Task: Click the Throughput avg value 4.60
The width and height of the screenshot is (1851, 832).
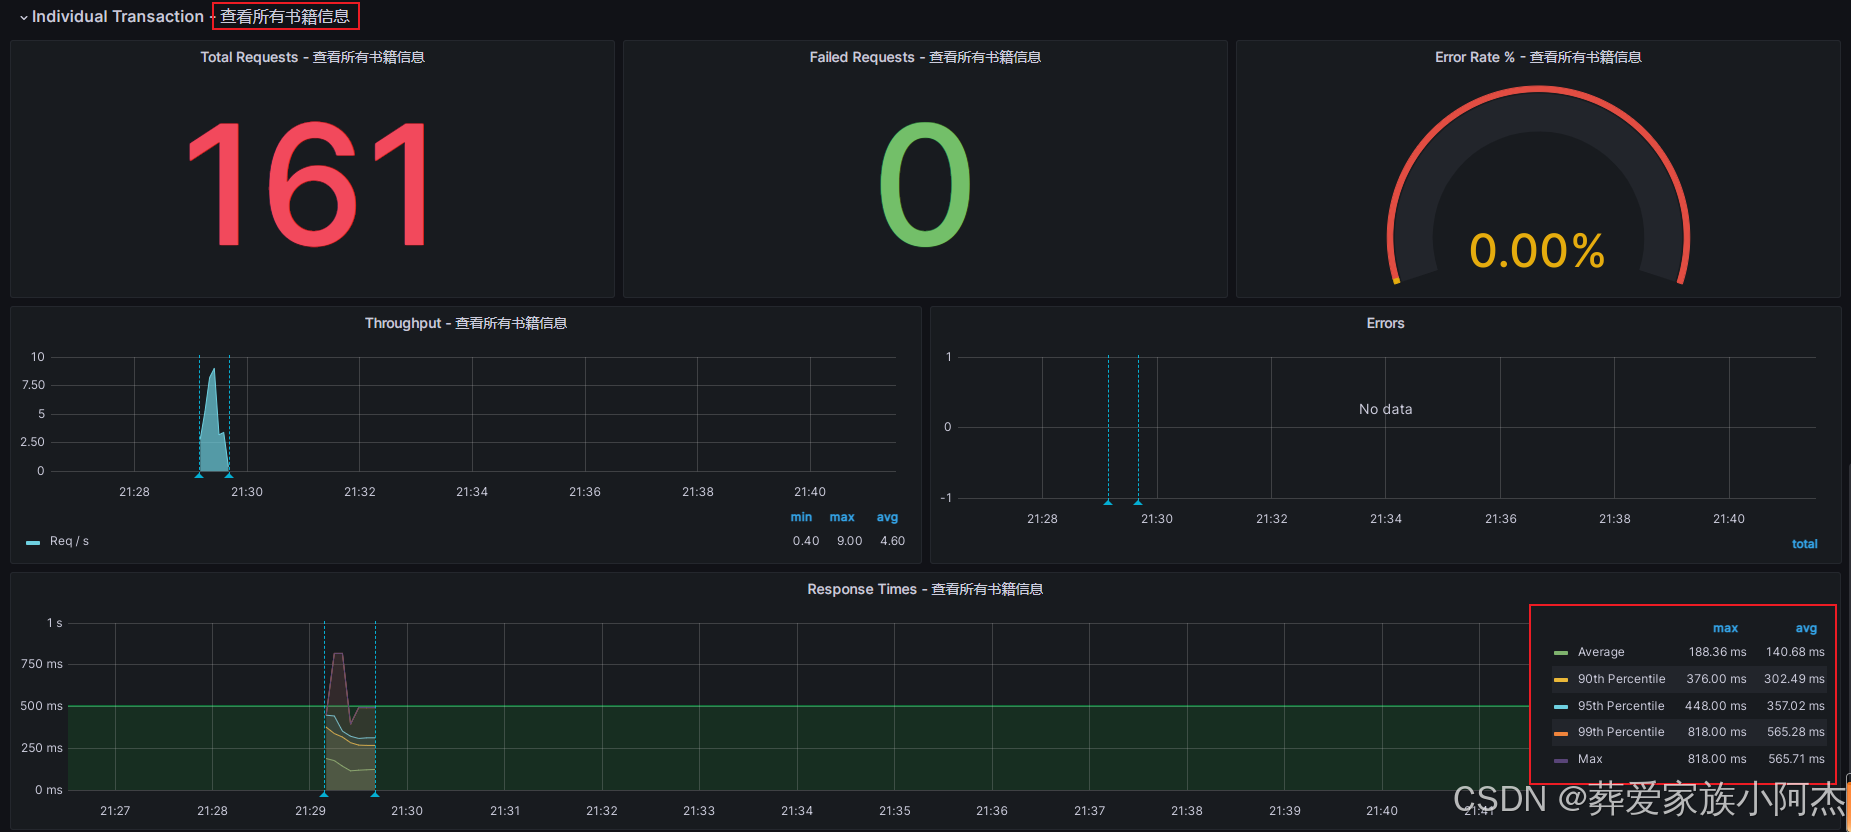Action: pyautogui.click(x=892, y=541)
